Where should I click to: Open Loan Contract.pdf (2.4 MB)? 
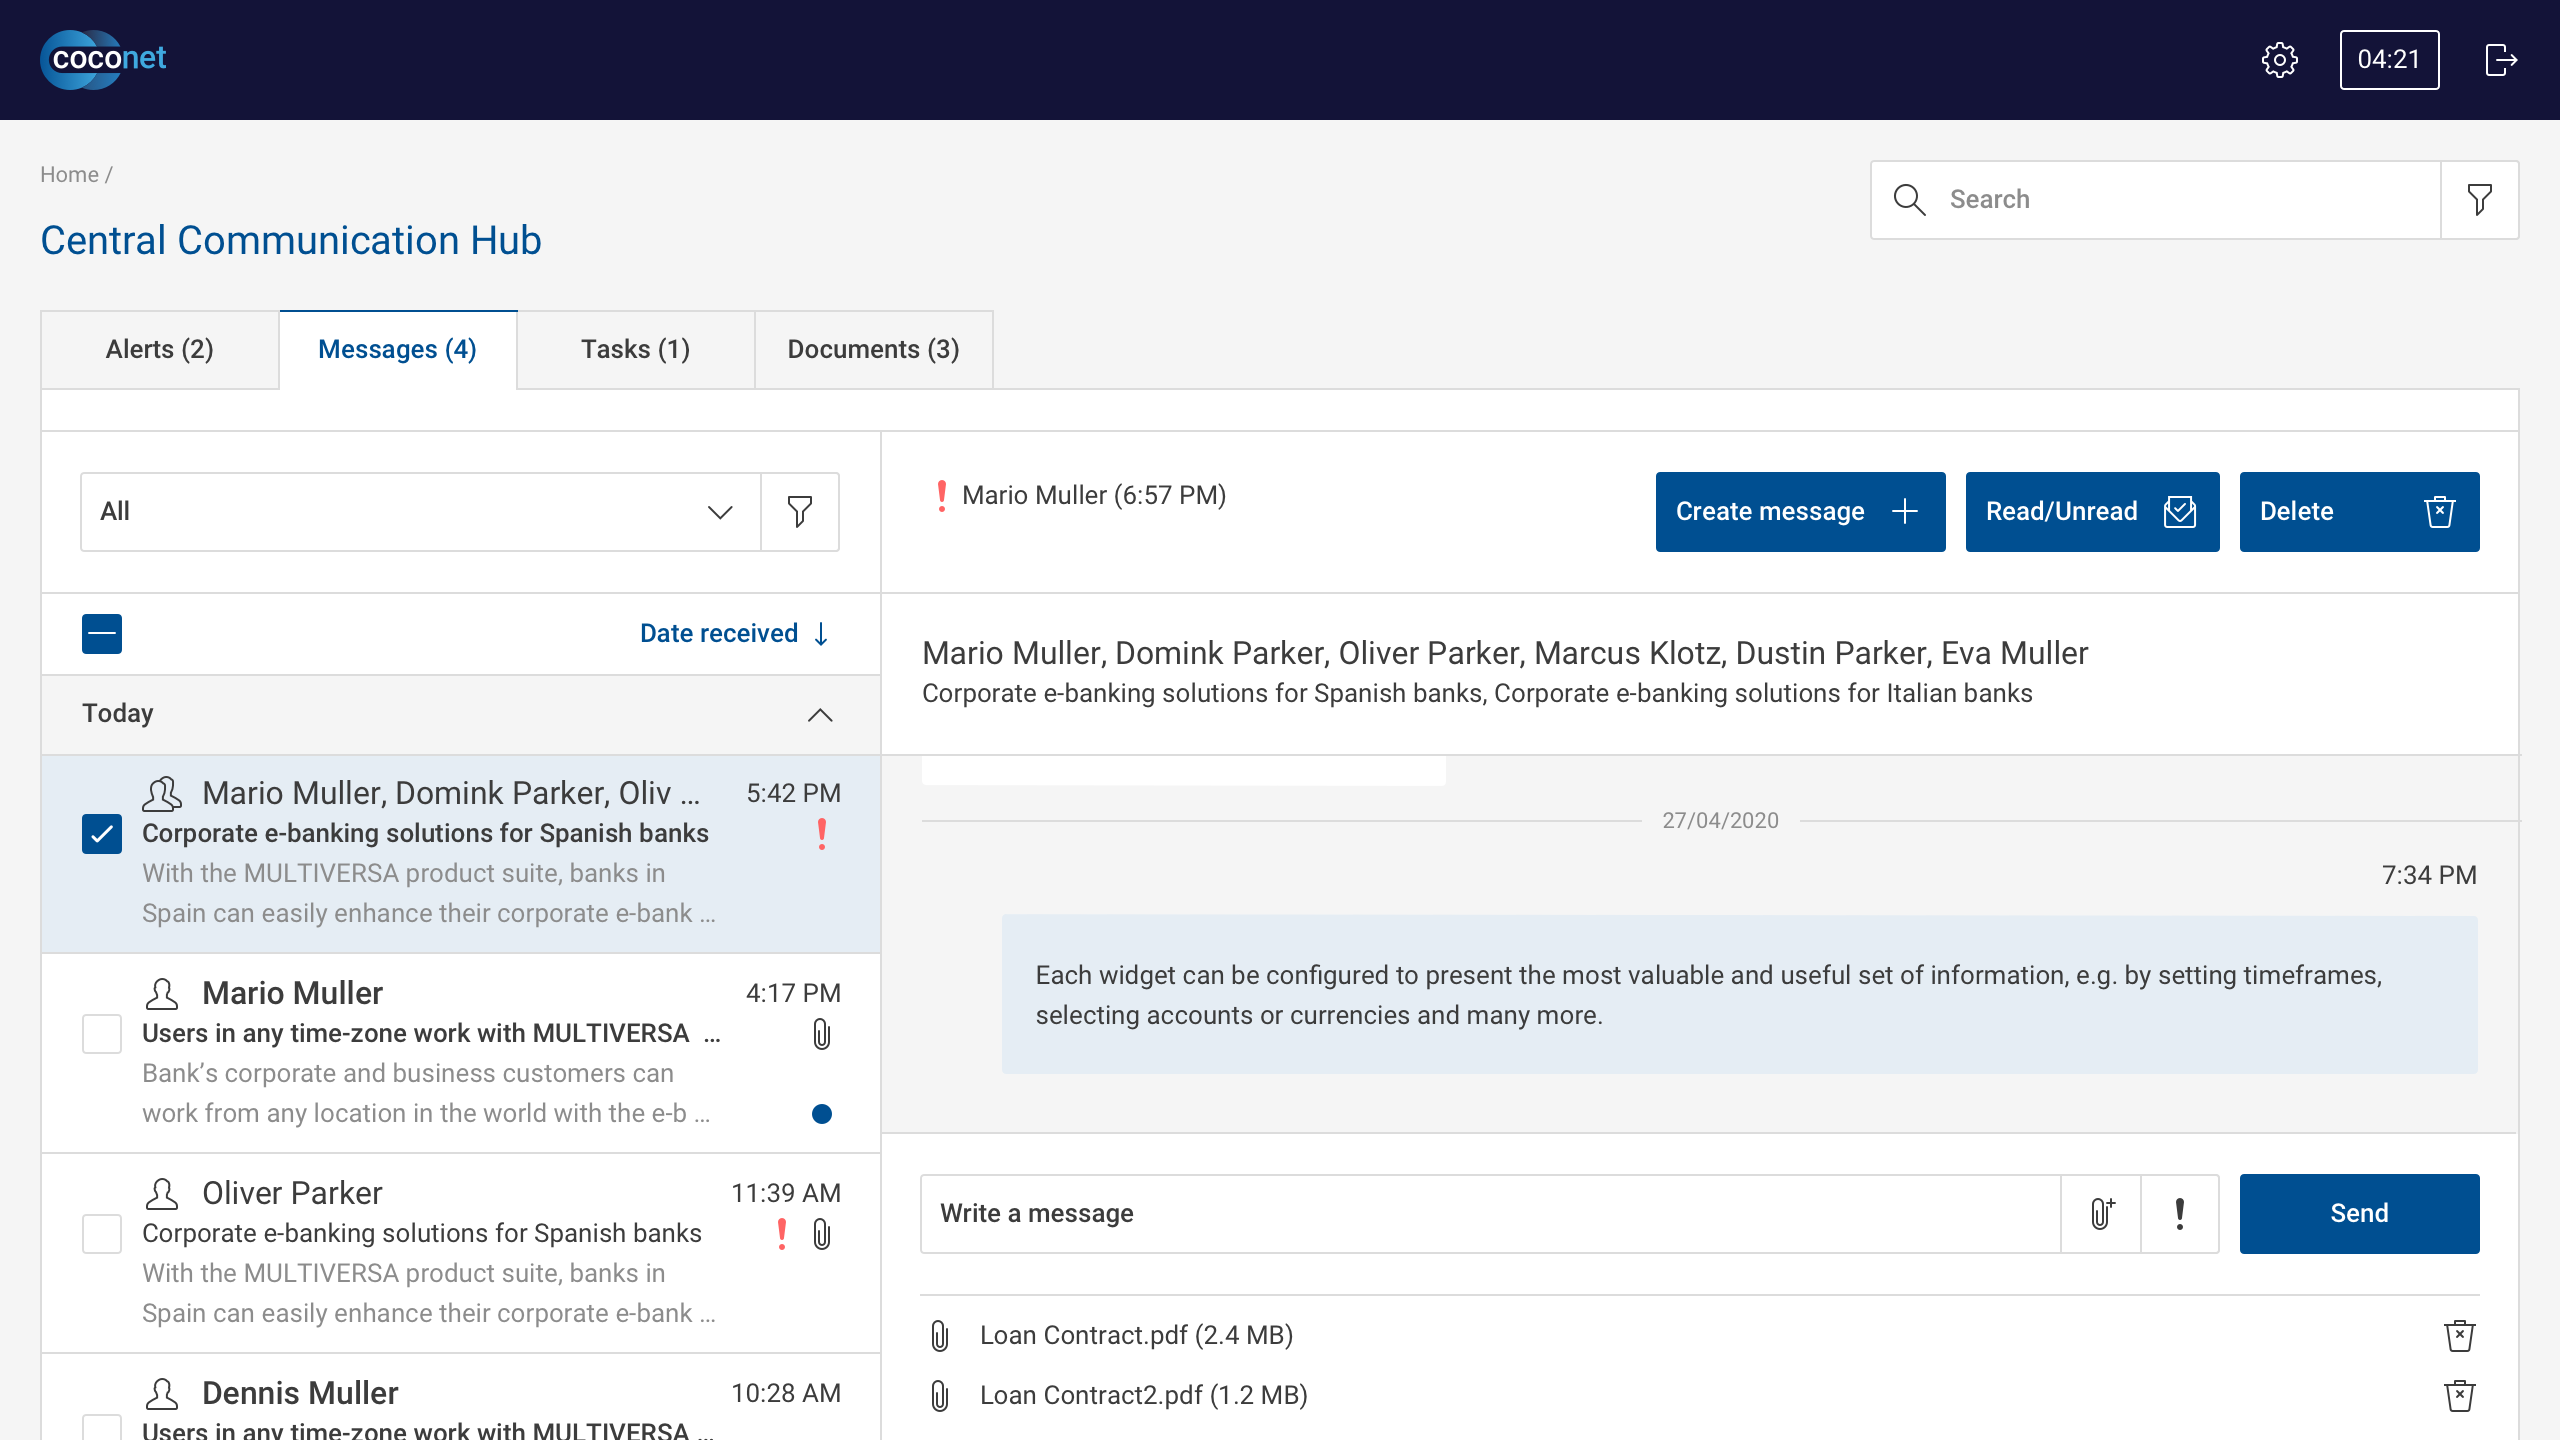1136,1335
